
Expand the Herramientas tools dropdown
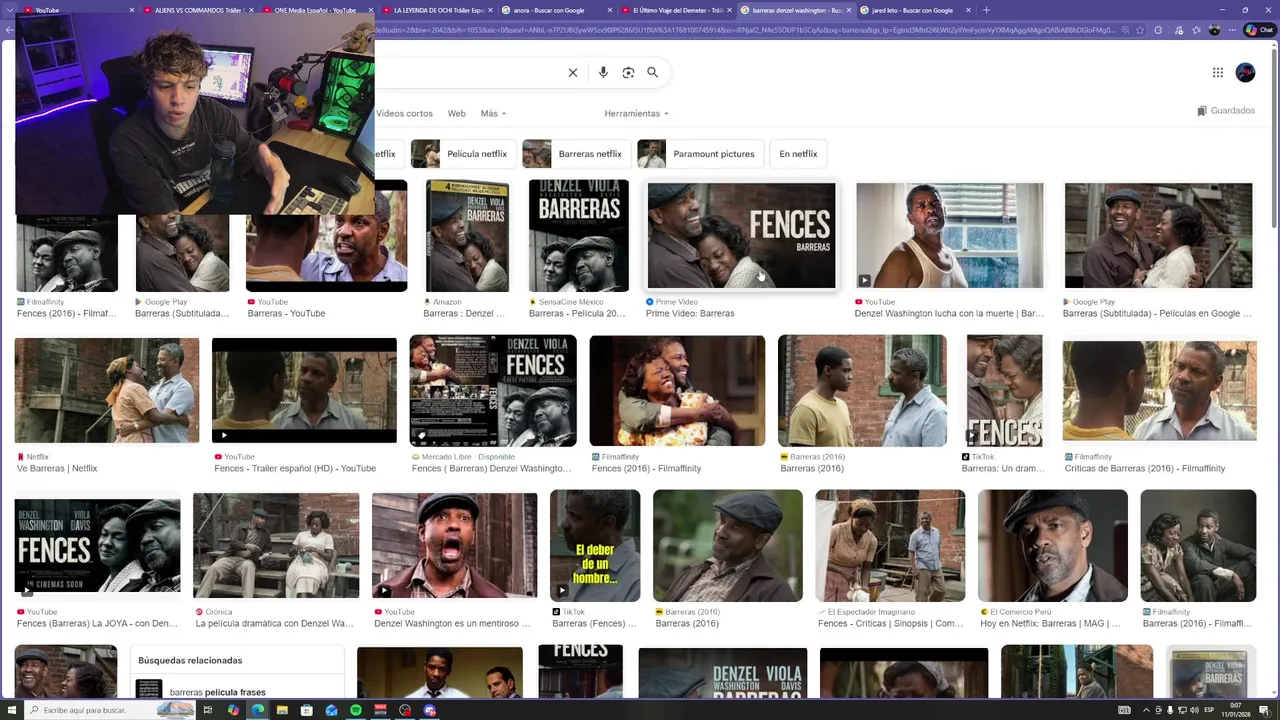[636, 113]
